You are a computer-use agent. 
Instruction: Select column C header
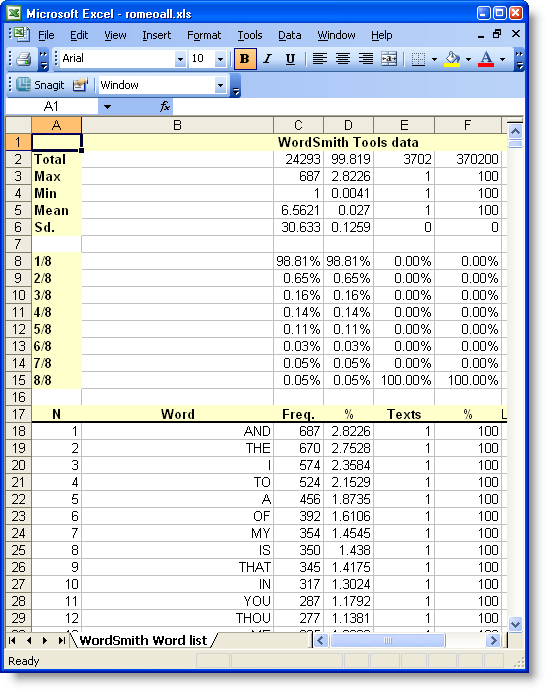(298, 125)
